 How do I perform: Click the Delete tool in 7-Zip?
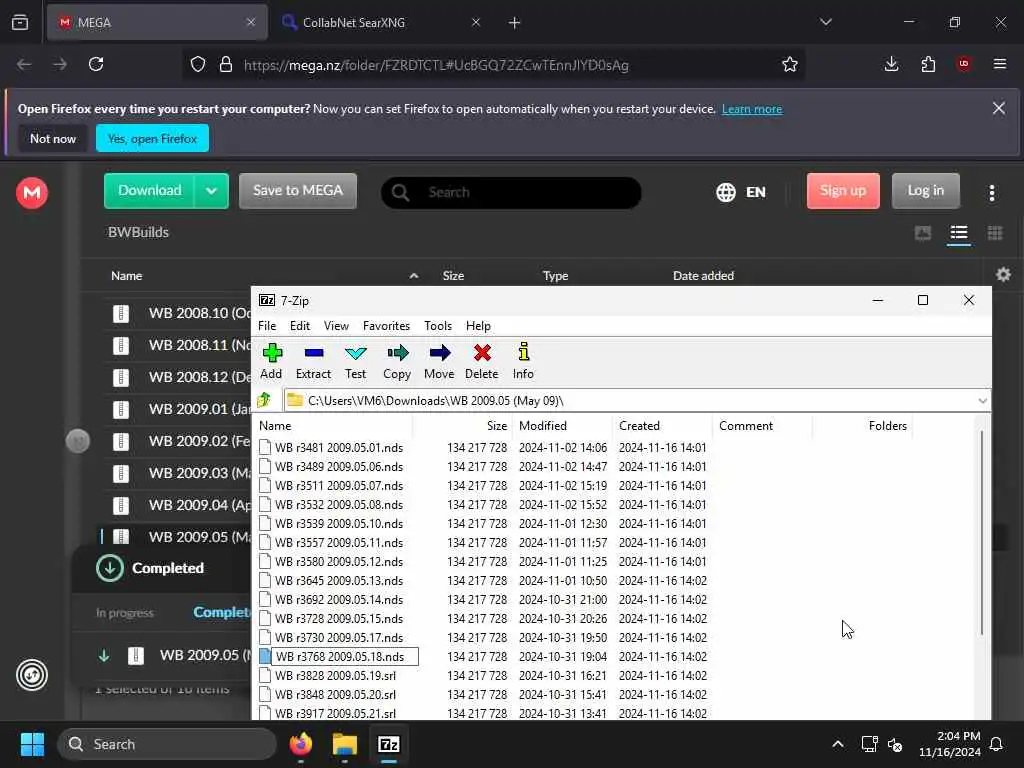pos(482,361)
